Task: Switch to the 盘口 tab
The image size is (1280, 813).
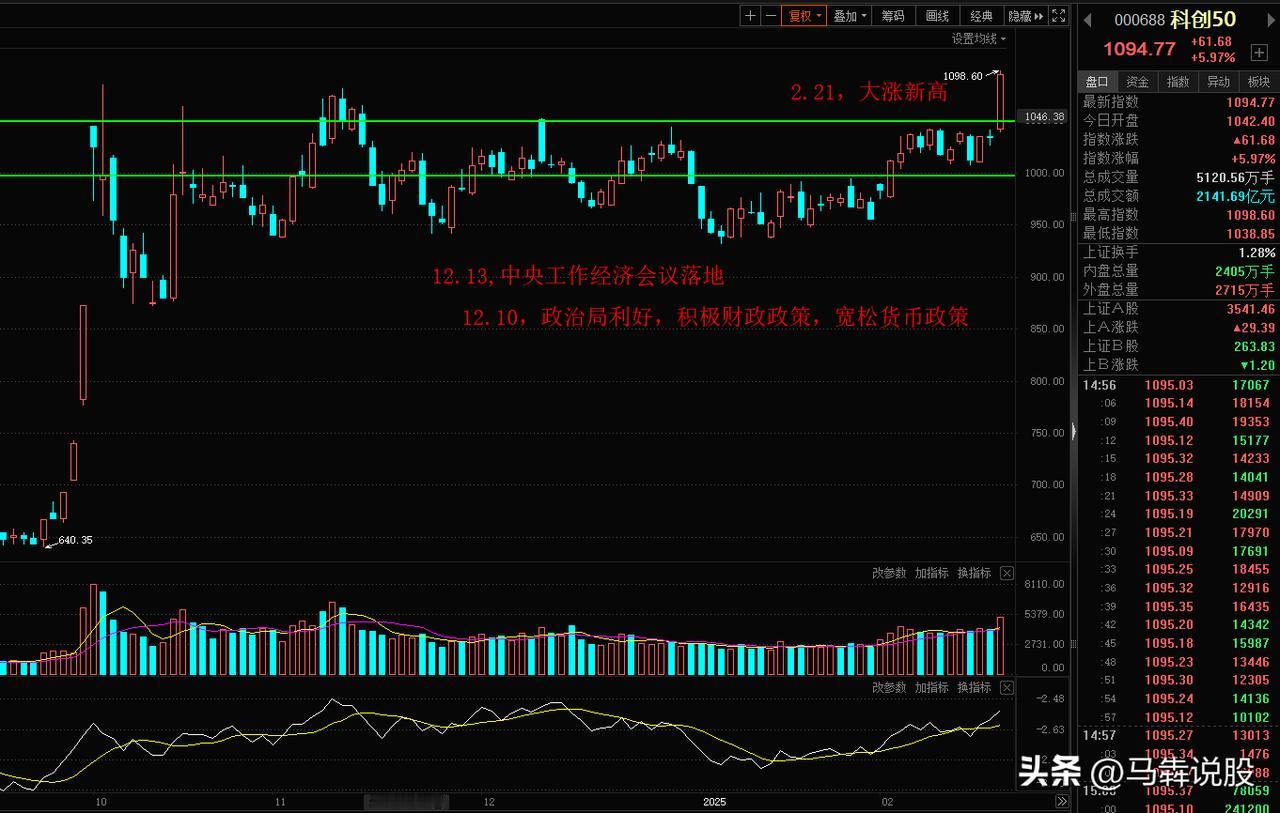Action: [1097, 82]
